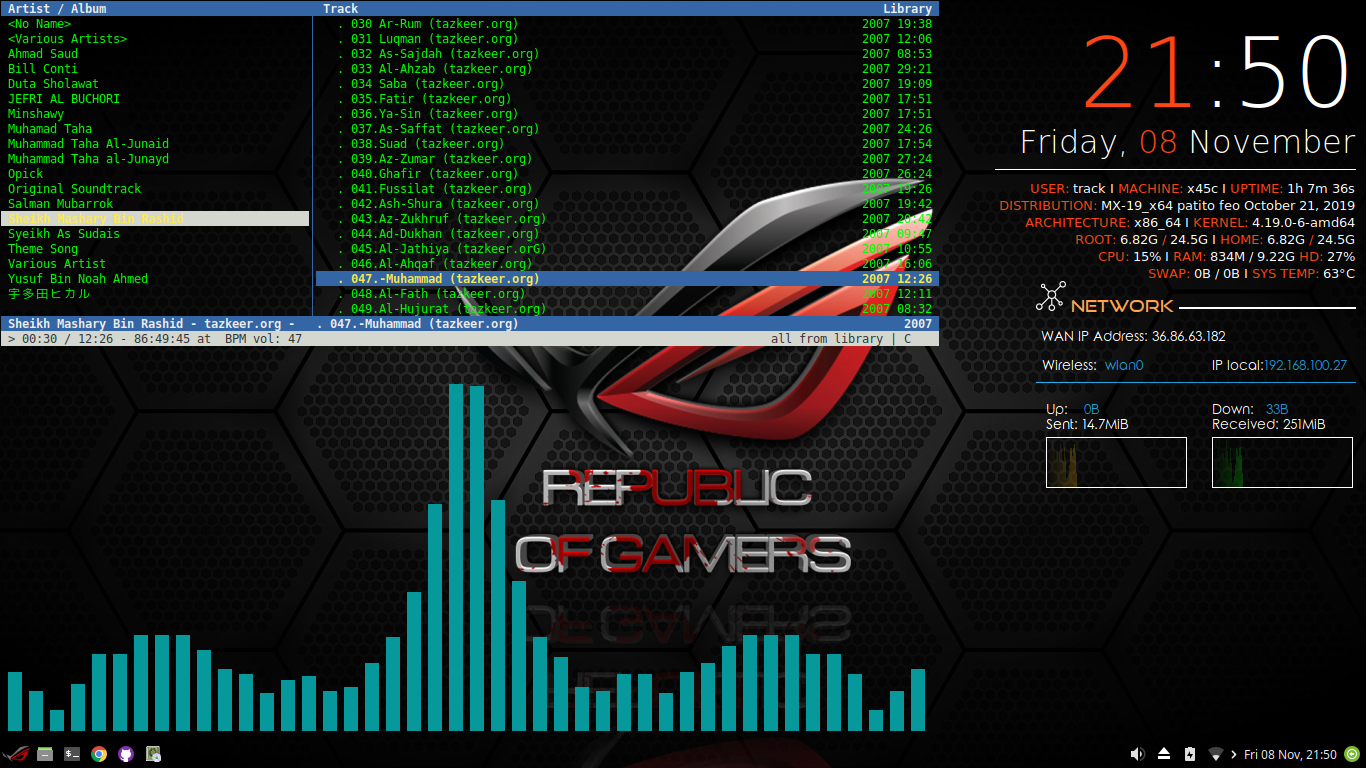1366x768 pixels.
Task: Select track 045.Al-Jathiya
Action: click(627, 248)
